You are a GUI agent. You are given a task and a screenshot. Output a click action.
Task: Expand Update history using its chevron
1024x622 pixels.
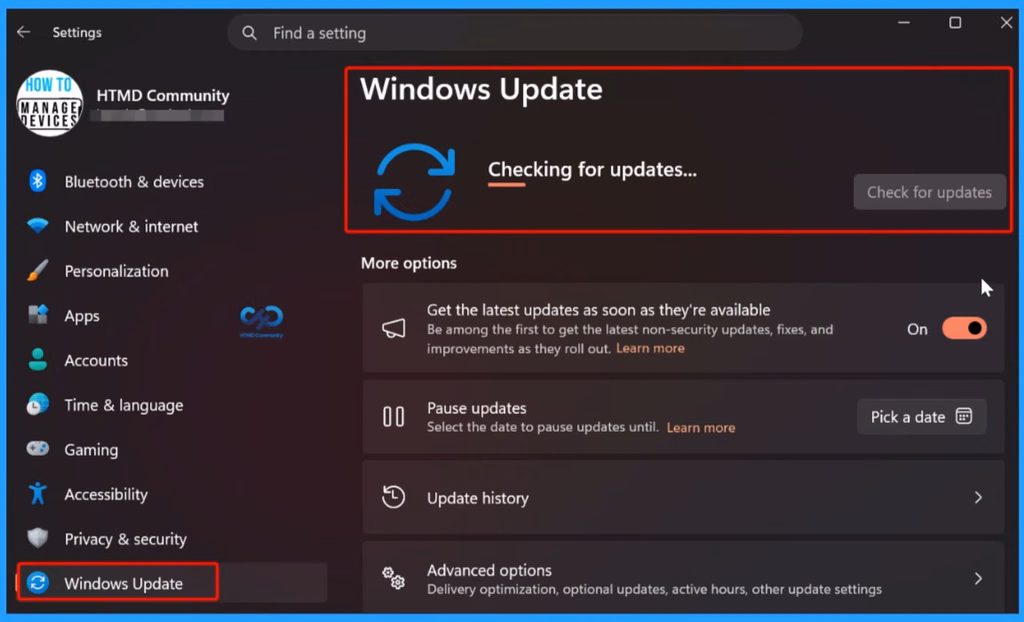coord(978,497)
